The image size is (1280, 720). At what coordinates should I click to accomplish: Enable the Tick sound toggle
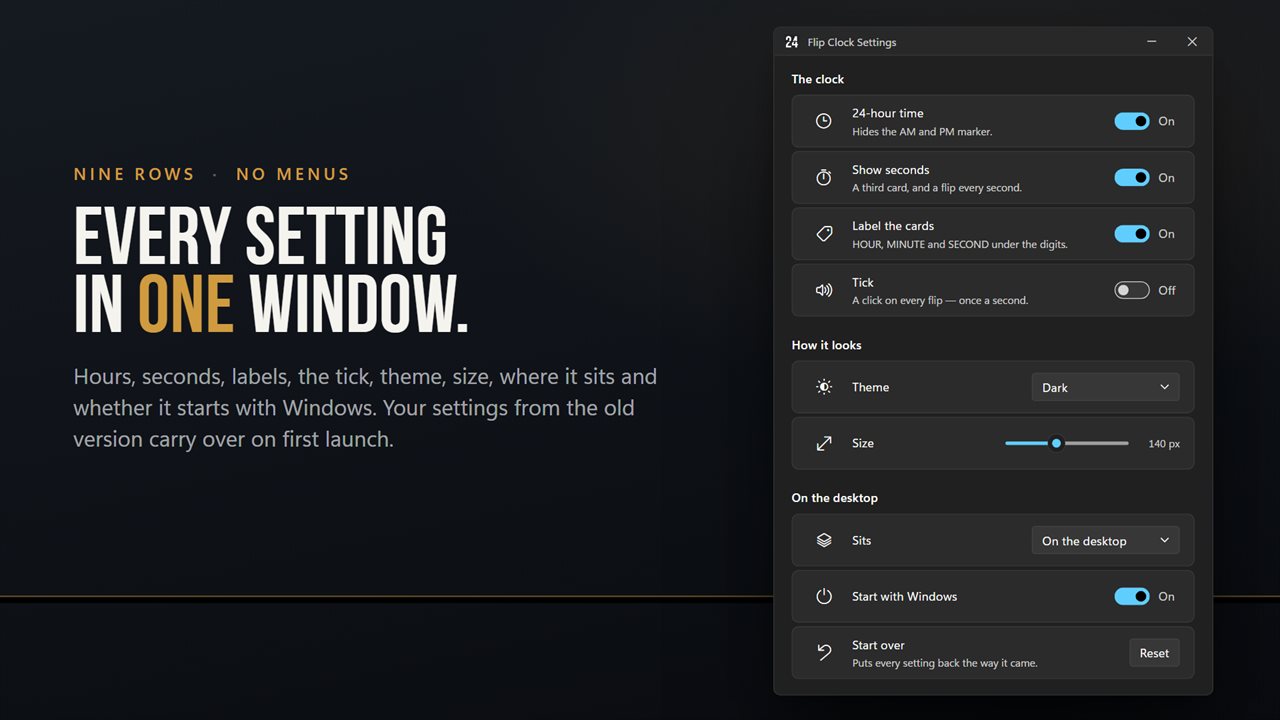pyautogui.click(x=1132, y=290)
